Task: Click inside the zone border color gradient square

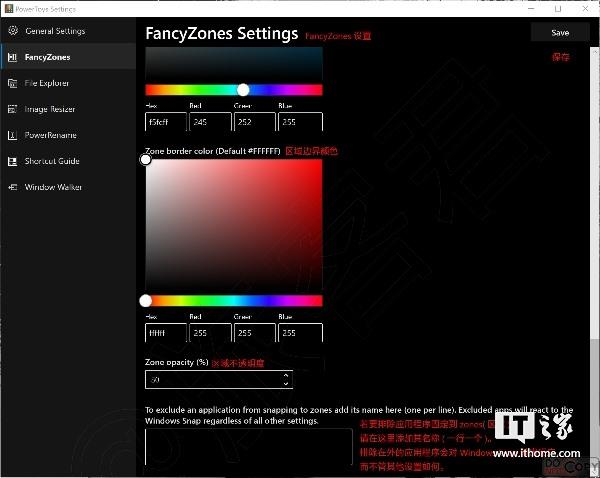Action: [234, 225]
